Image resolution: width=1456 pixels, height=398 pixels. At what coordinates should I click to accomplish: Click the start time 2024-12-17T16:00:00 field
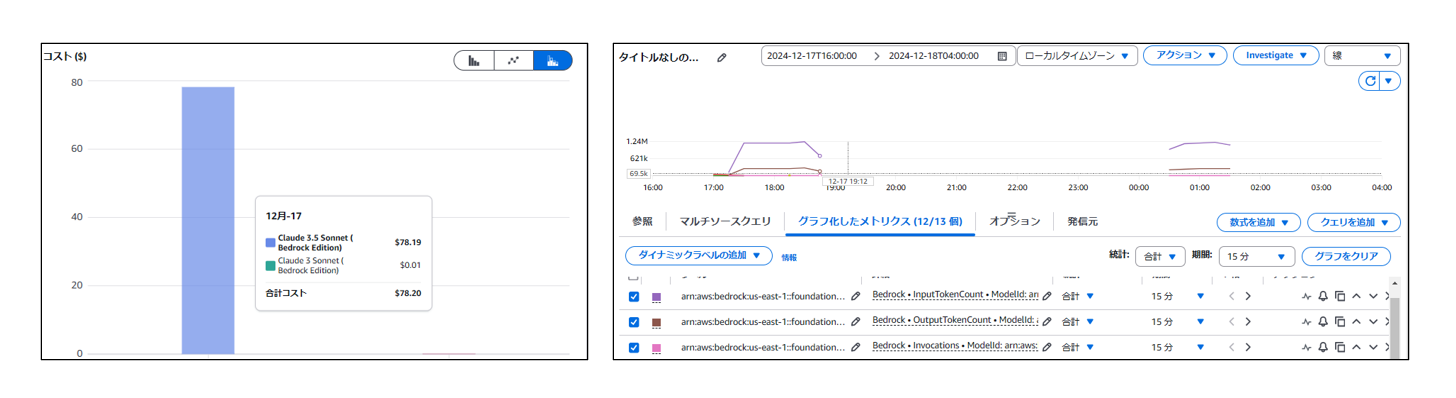click(812, 56)
